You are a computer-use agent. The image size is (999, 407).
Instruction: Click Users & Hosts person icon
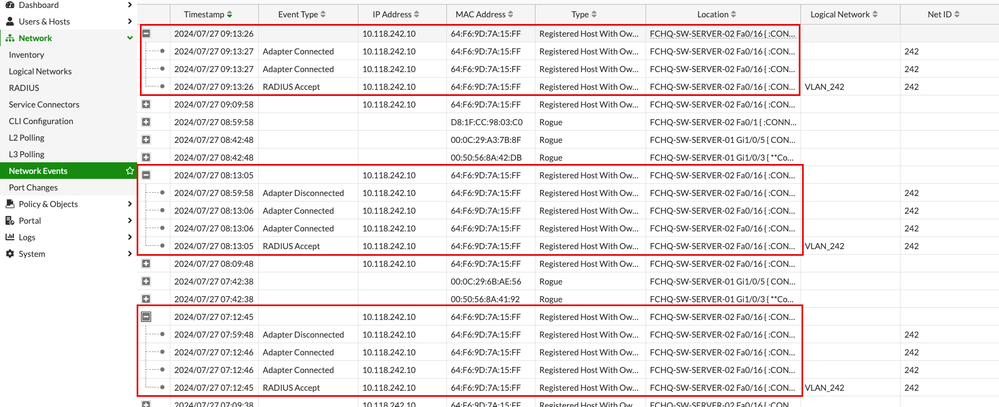point(10,22)
